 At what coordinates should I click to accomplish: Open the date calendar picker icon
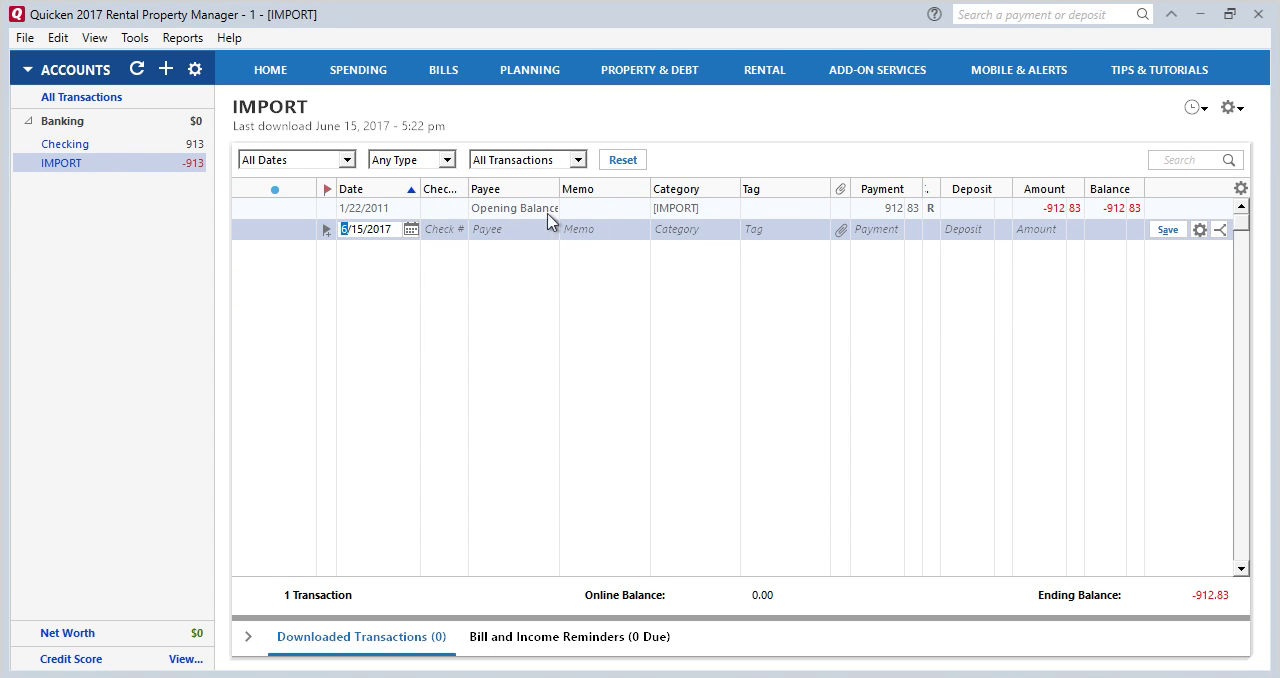[410, 229]
